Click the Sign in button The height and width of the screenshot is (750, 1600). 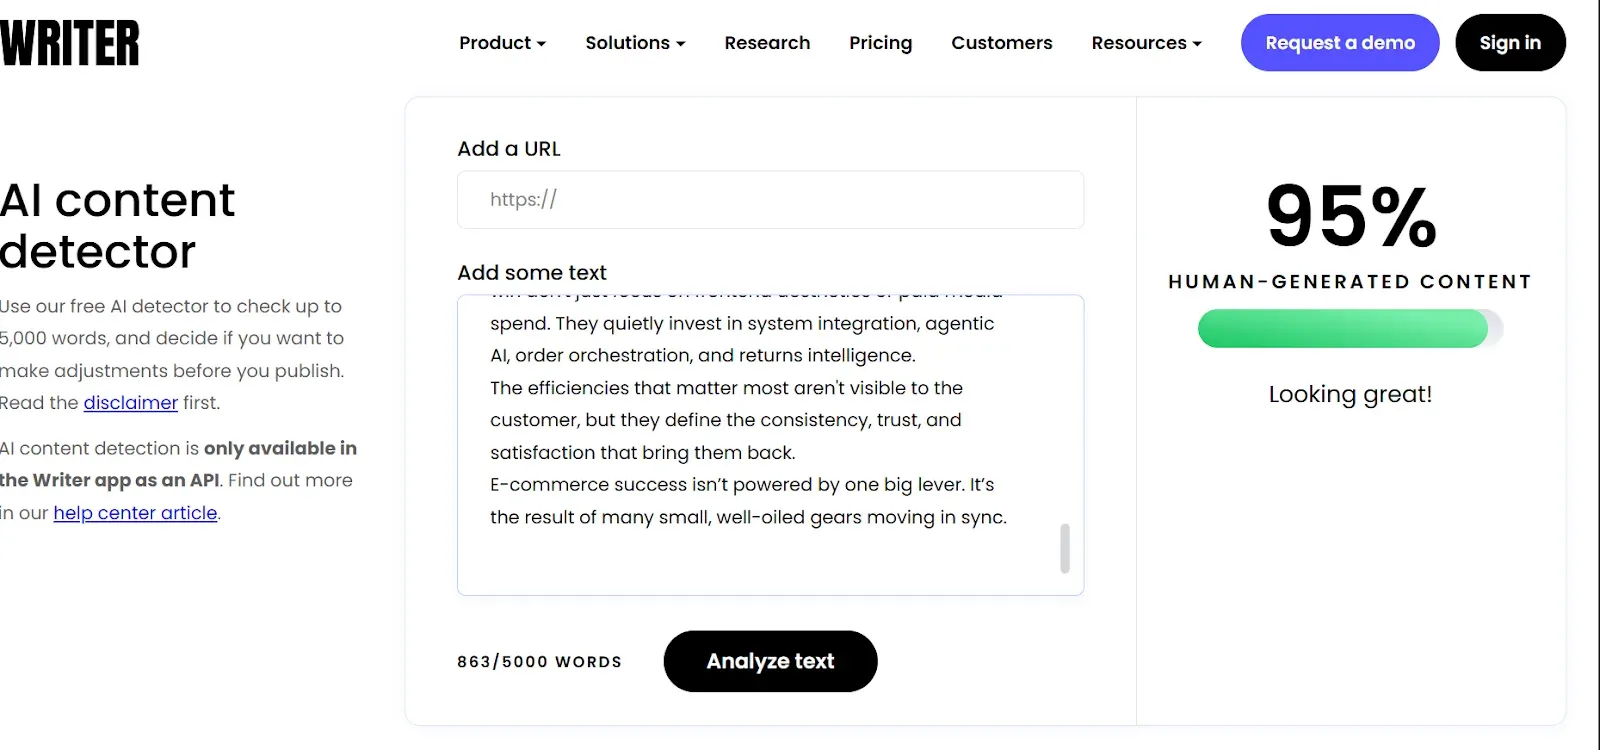(x=1510, y=42)
